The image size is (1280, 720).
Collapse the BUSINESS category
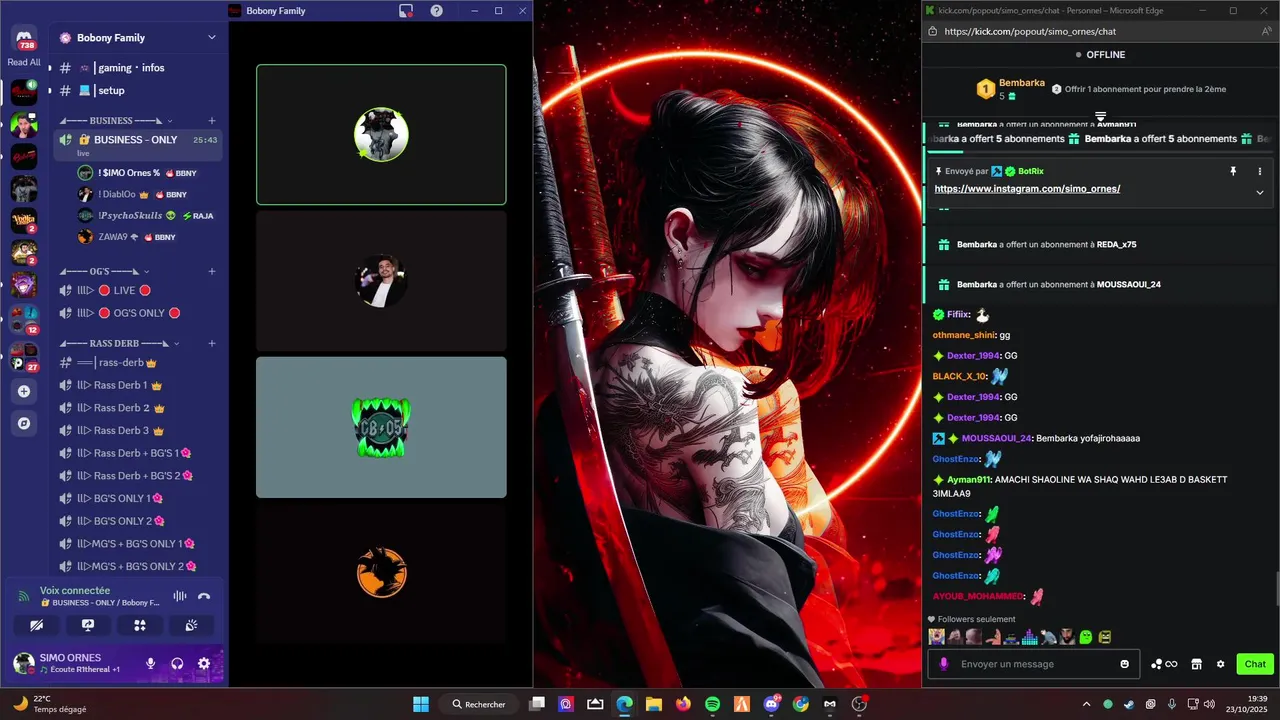pyautogui.click(x=113, y=121)
